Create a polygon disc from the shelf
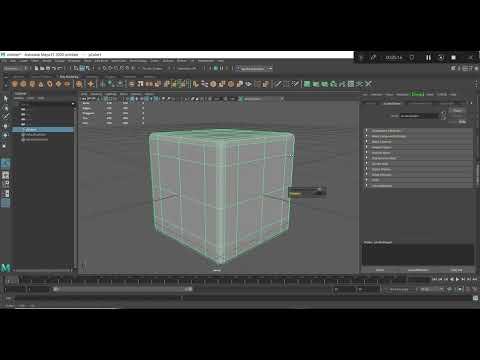 pyautogui.click(x=67, y=84)
